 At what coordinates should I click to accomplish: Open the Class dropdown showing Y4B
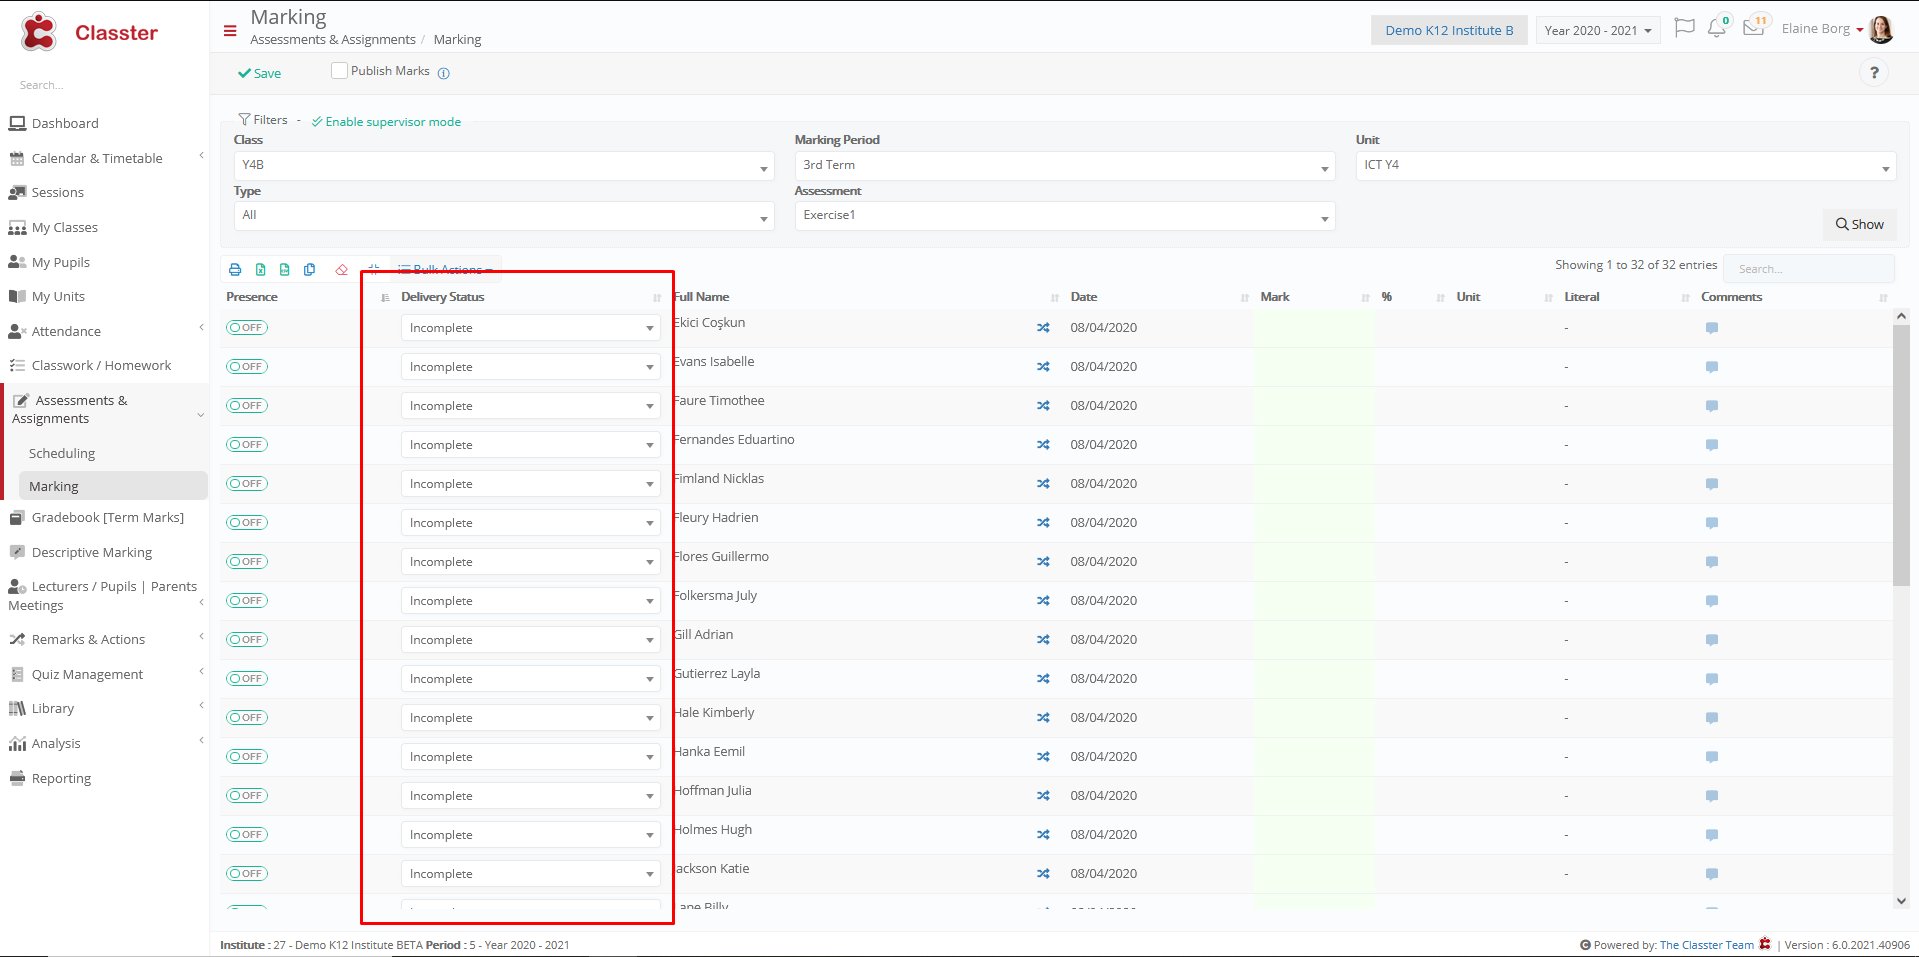tap(504, 166)
